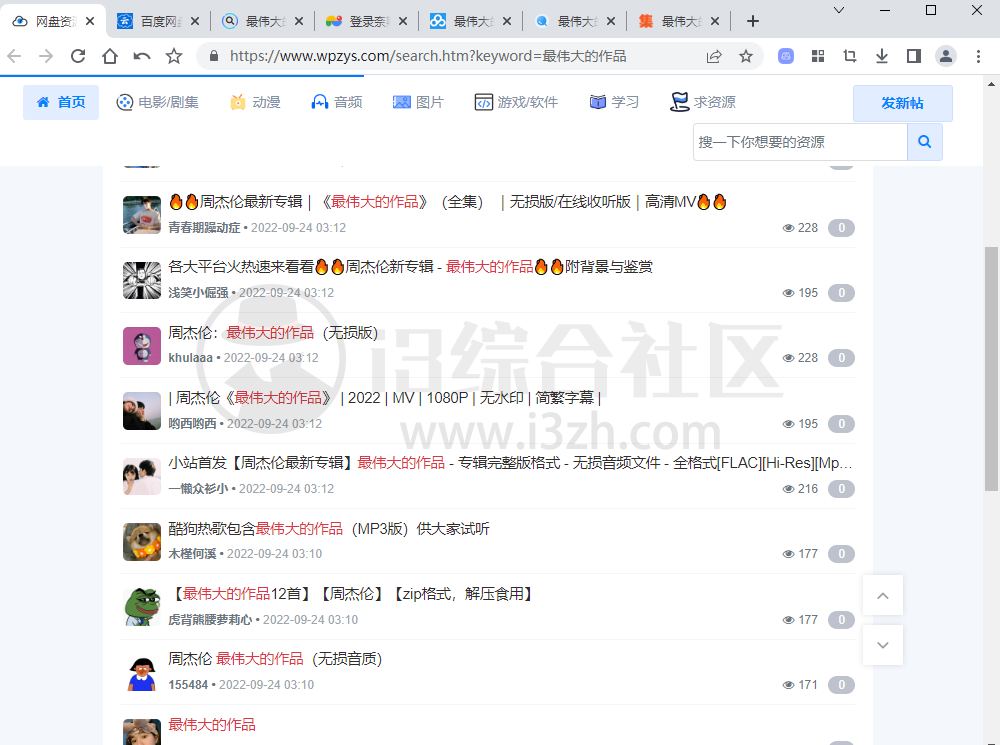Click the browser address bar URL
The width and height of the screenshot is (1000, 745).
tap(428, 56)
